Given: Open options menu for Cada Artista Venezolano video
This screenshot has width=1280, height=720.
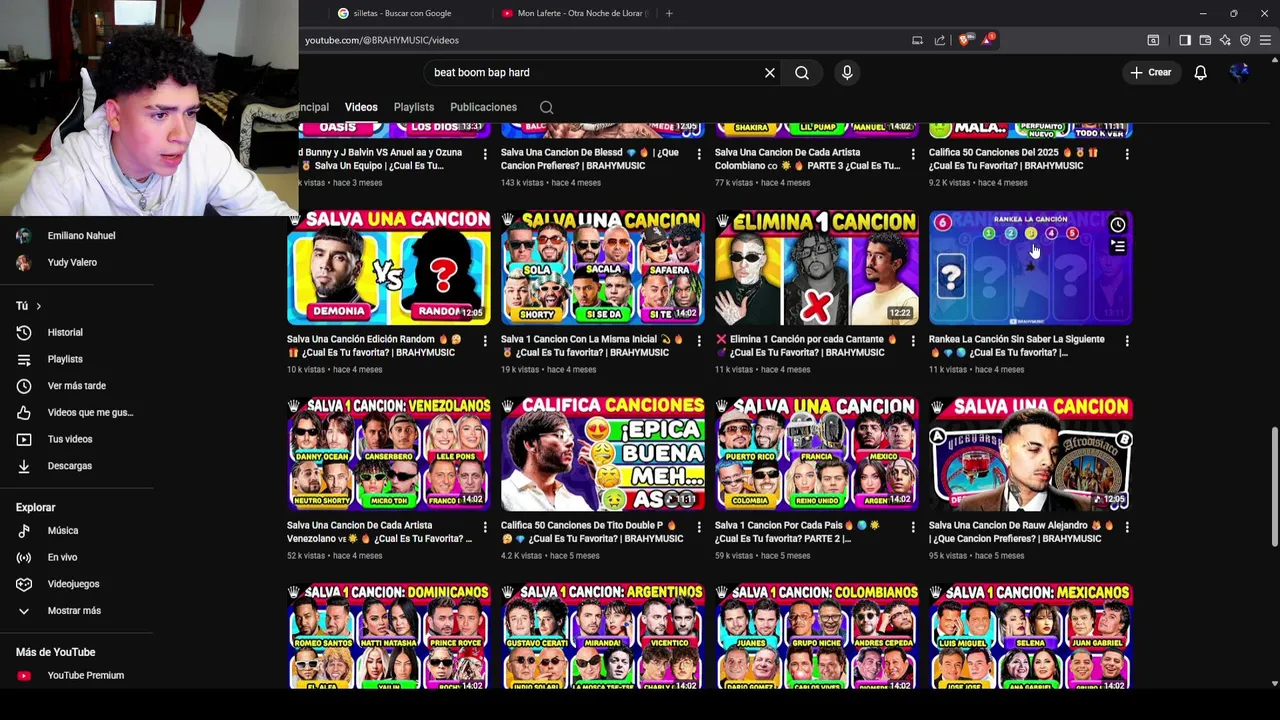Looking at the screenshot, I should 485,527.
